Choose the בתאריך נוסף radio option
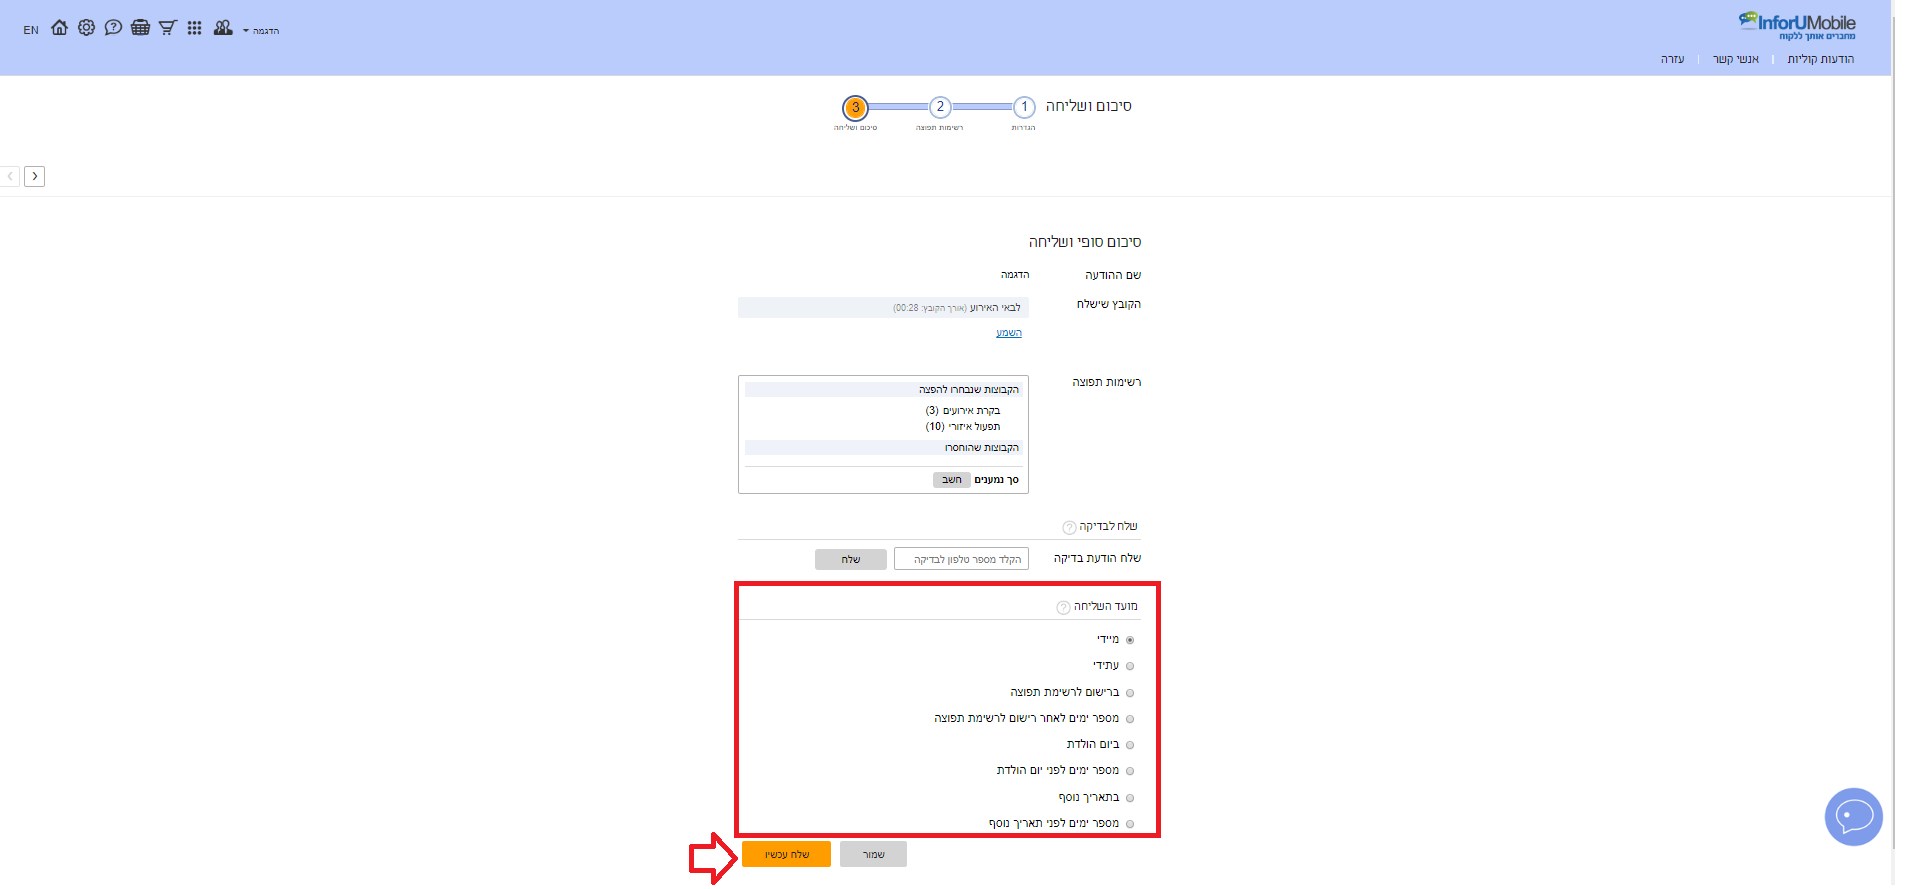This screenshot has width=1905, height=889. click(1130, 798)
